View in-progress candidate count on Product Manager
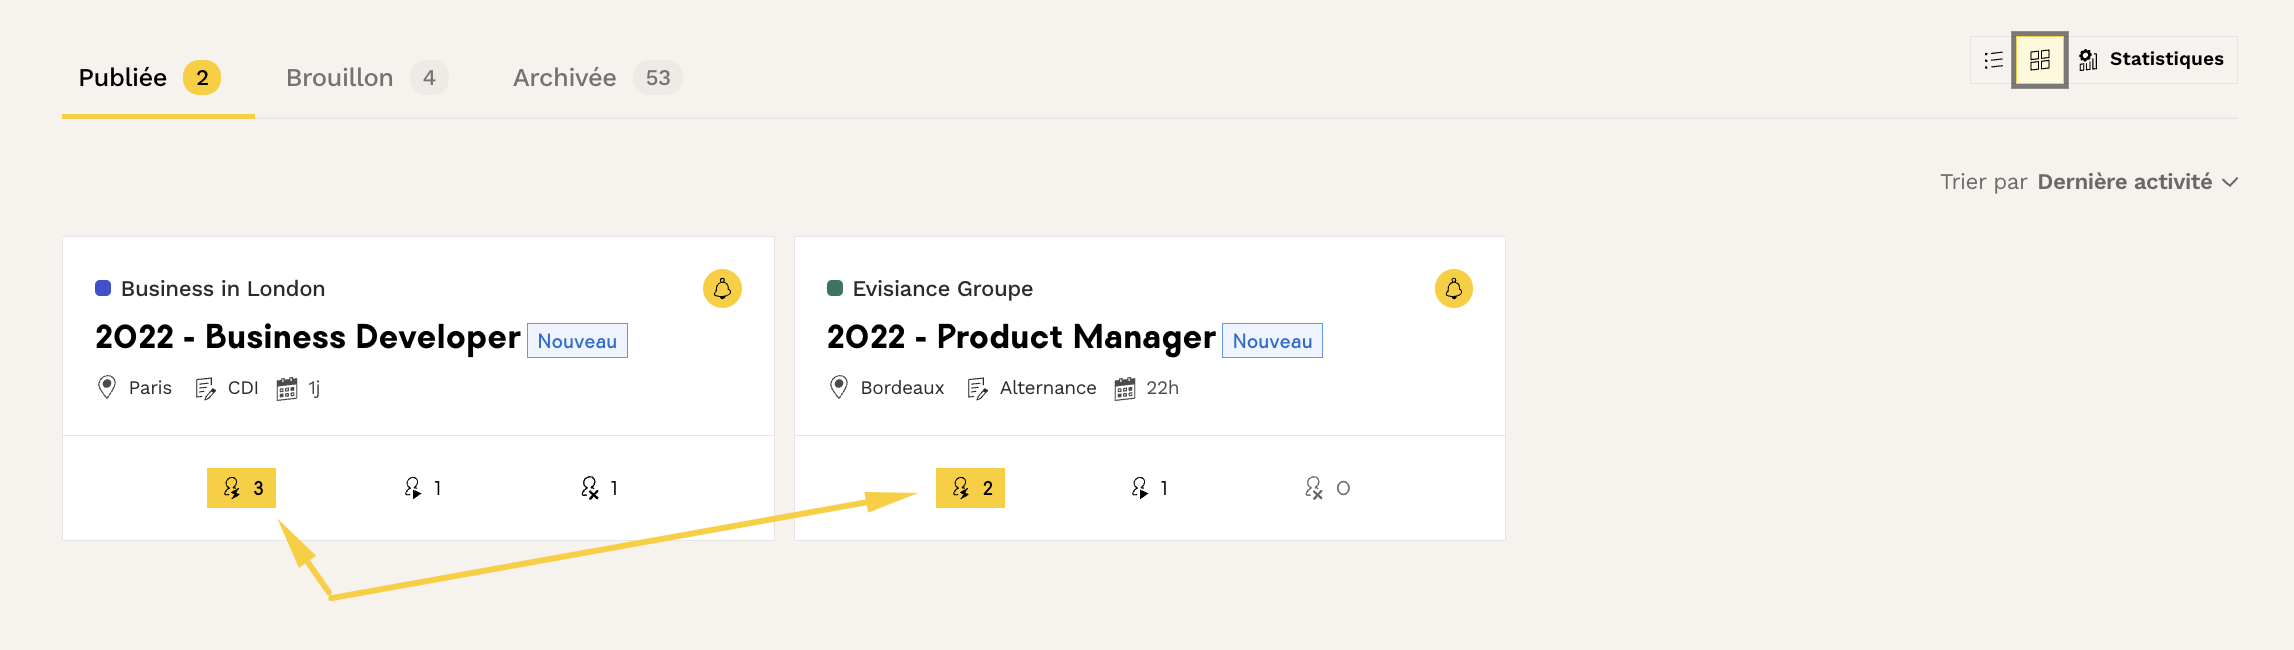2294x650 pixels. [1149, 488]
